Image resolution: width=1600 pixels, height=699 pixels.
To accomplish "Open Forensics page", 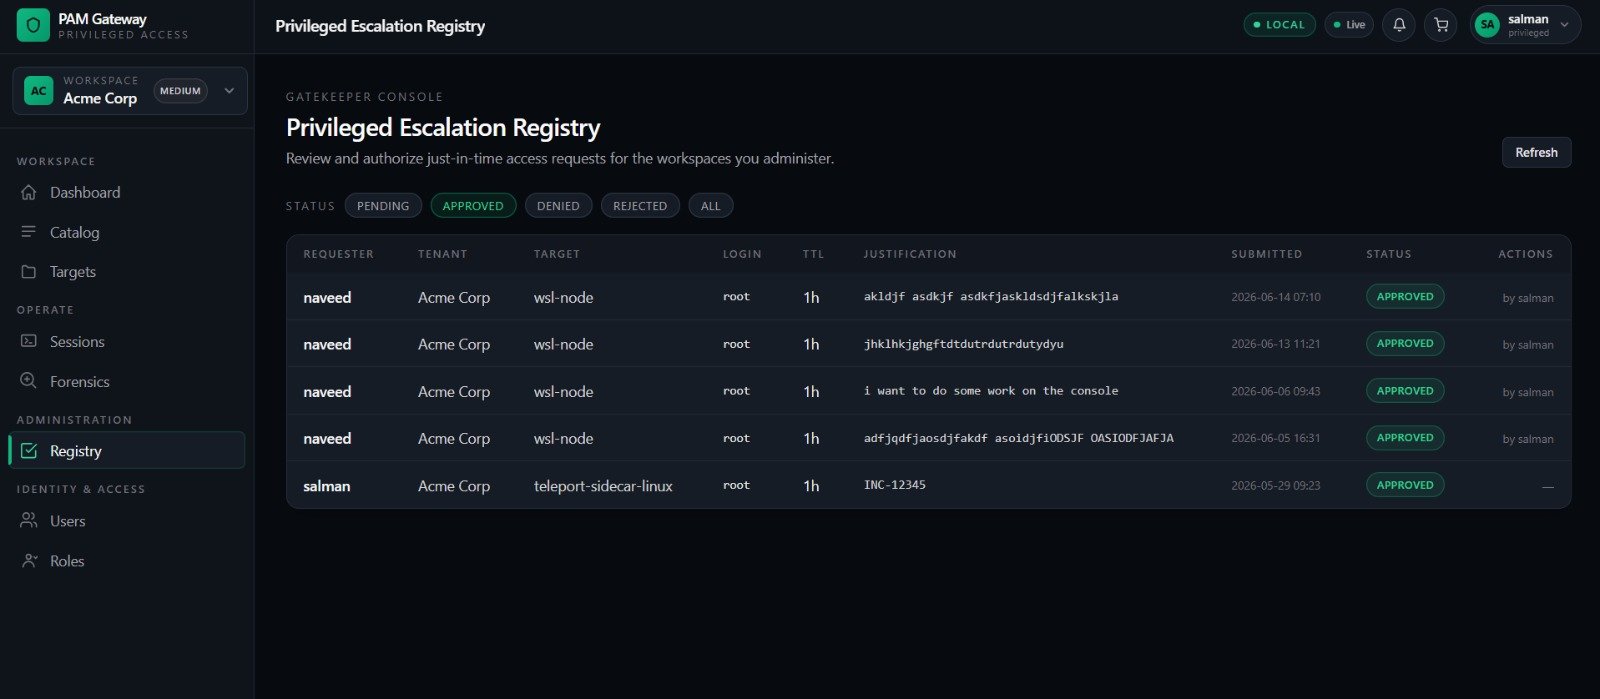I will click(126, 382).
